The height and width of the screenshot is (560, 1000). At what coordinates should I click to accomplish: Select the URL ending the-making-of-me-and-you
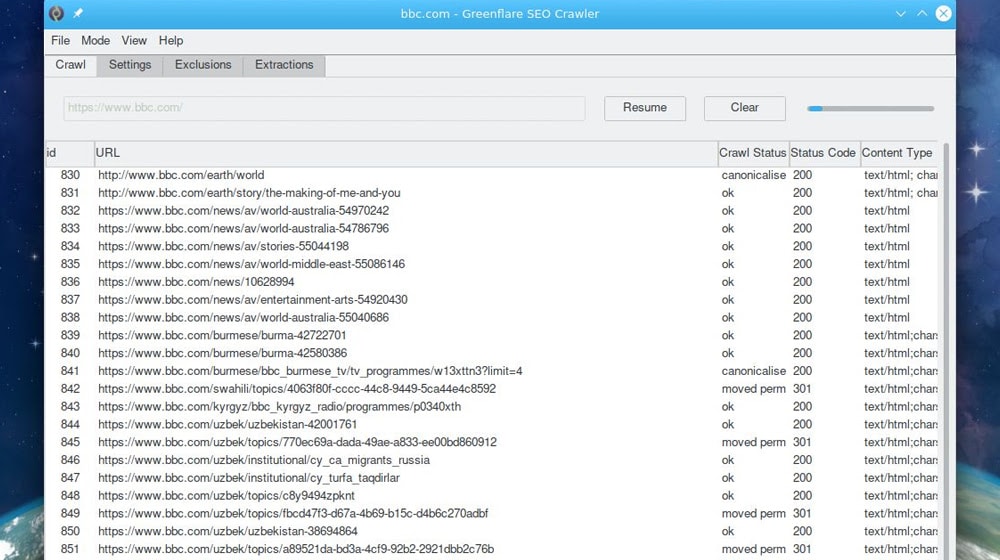(249, 193)
